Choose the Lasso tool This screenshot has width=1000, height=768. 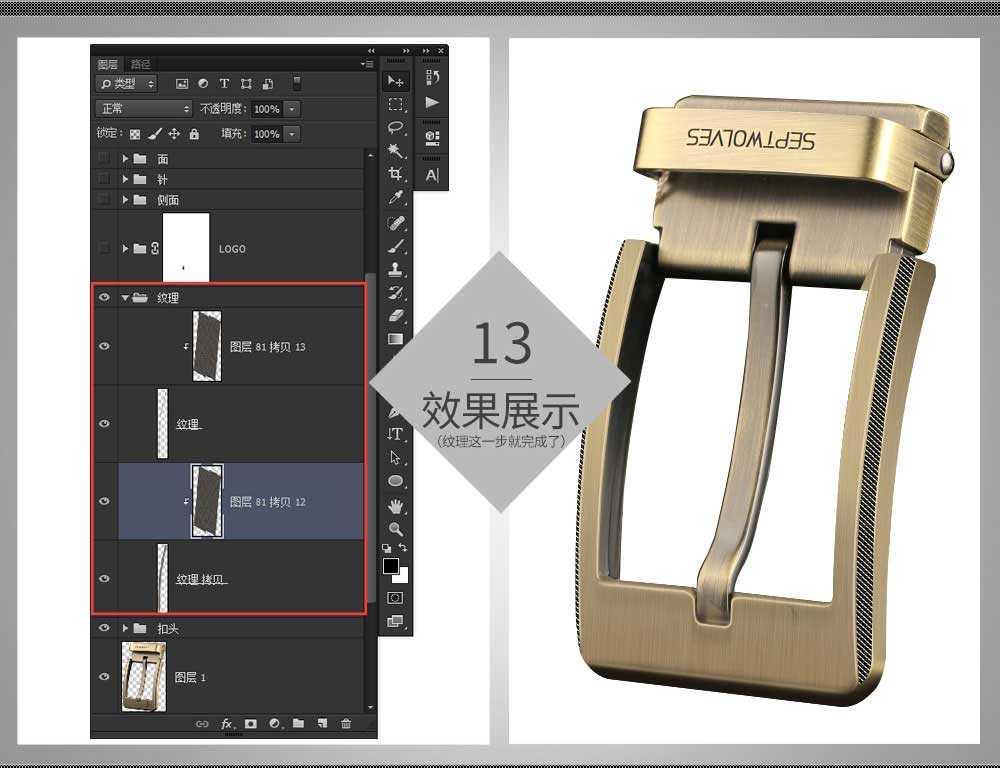[x=395, y=127]
